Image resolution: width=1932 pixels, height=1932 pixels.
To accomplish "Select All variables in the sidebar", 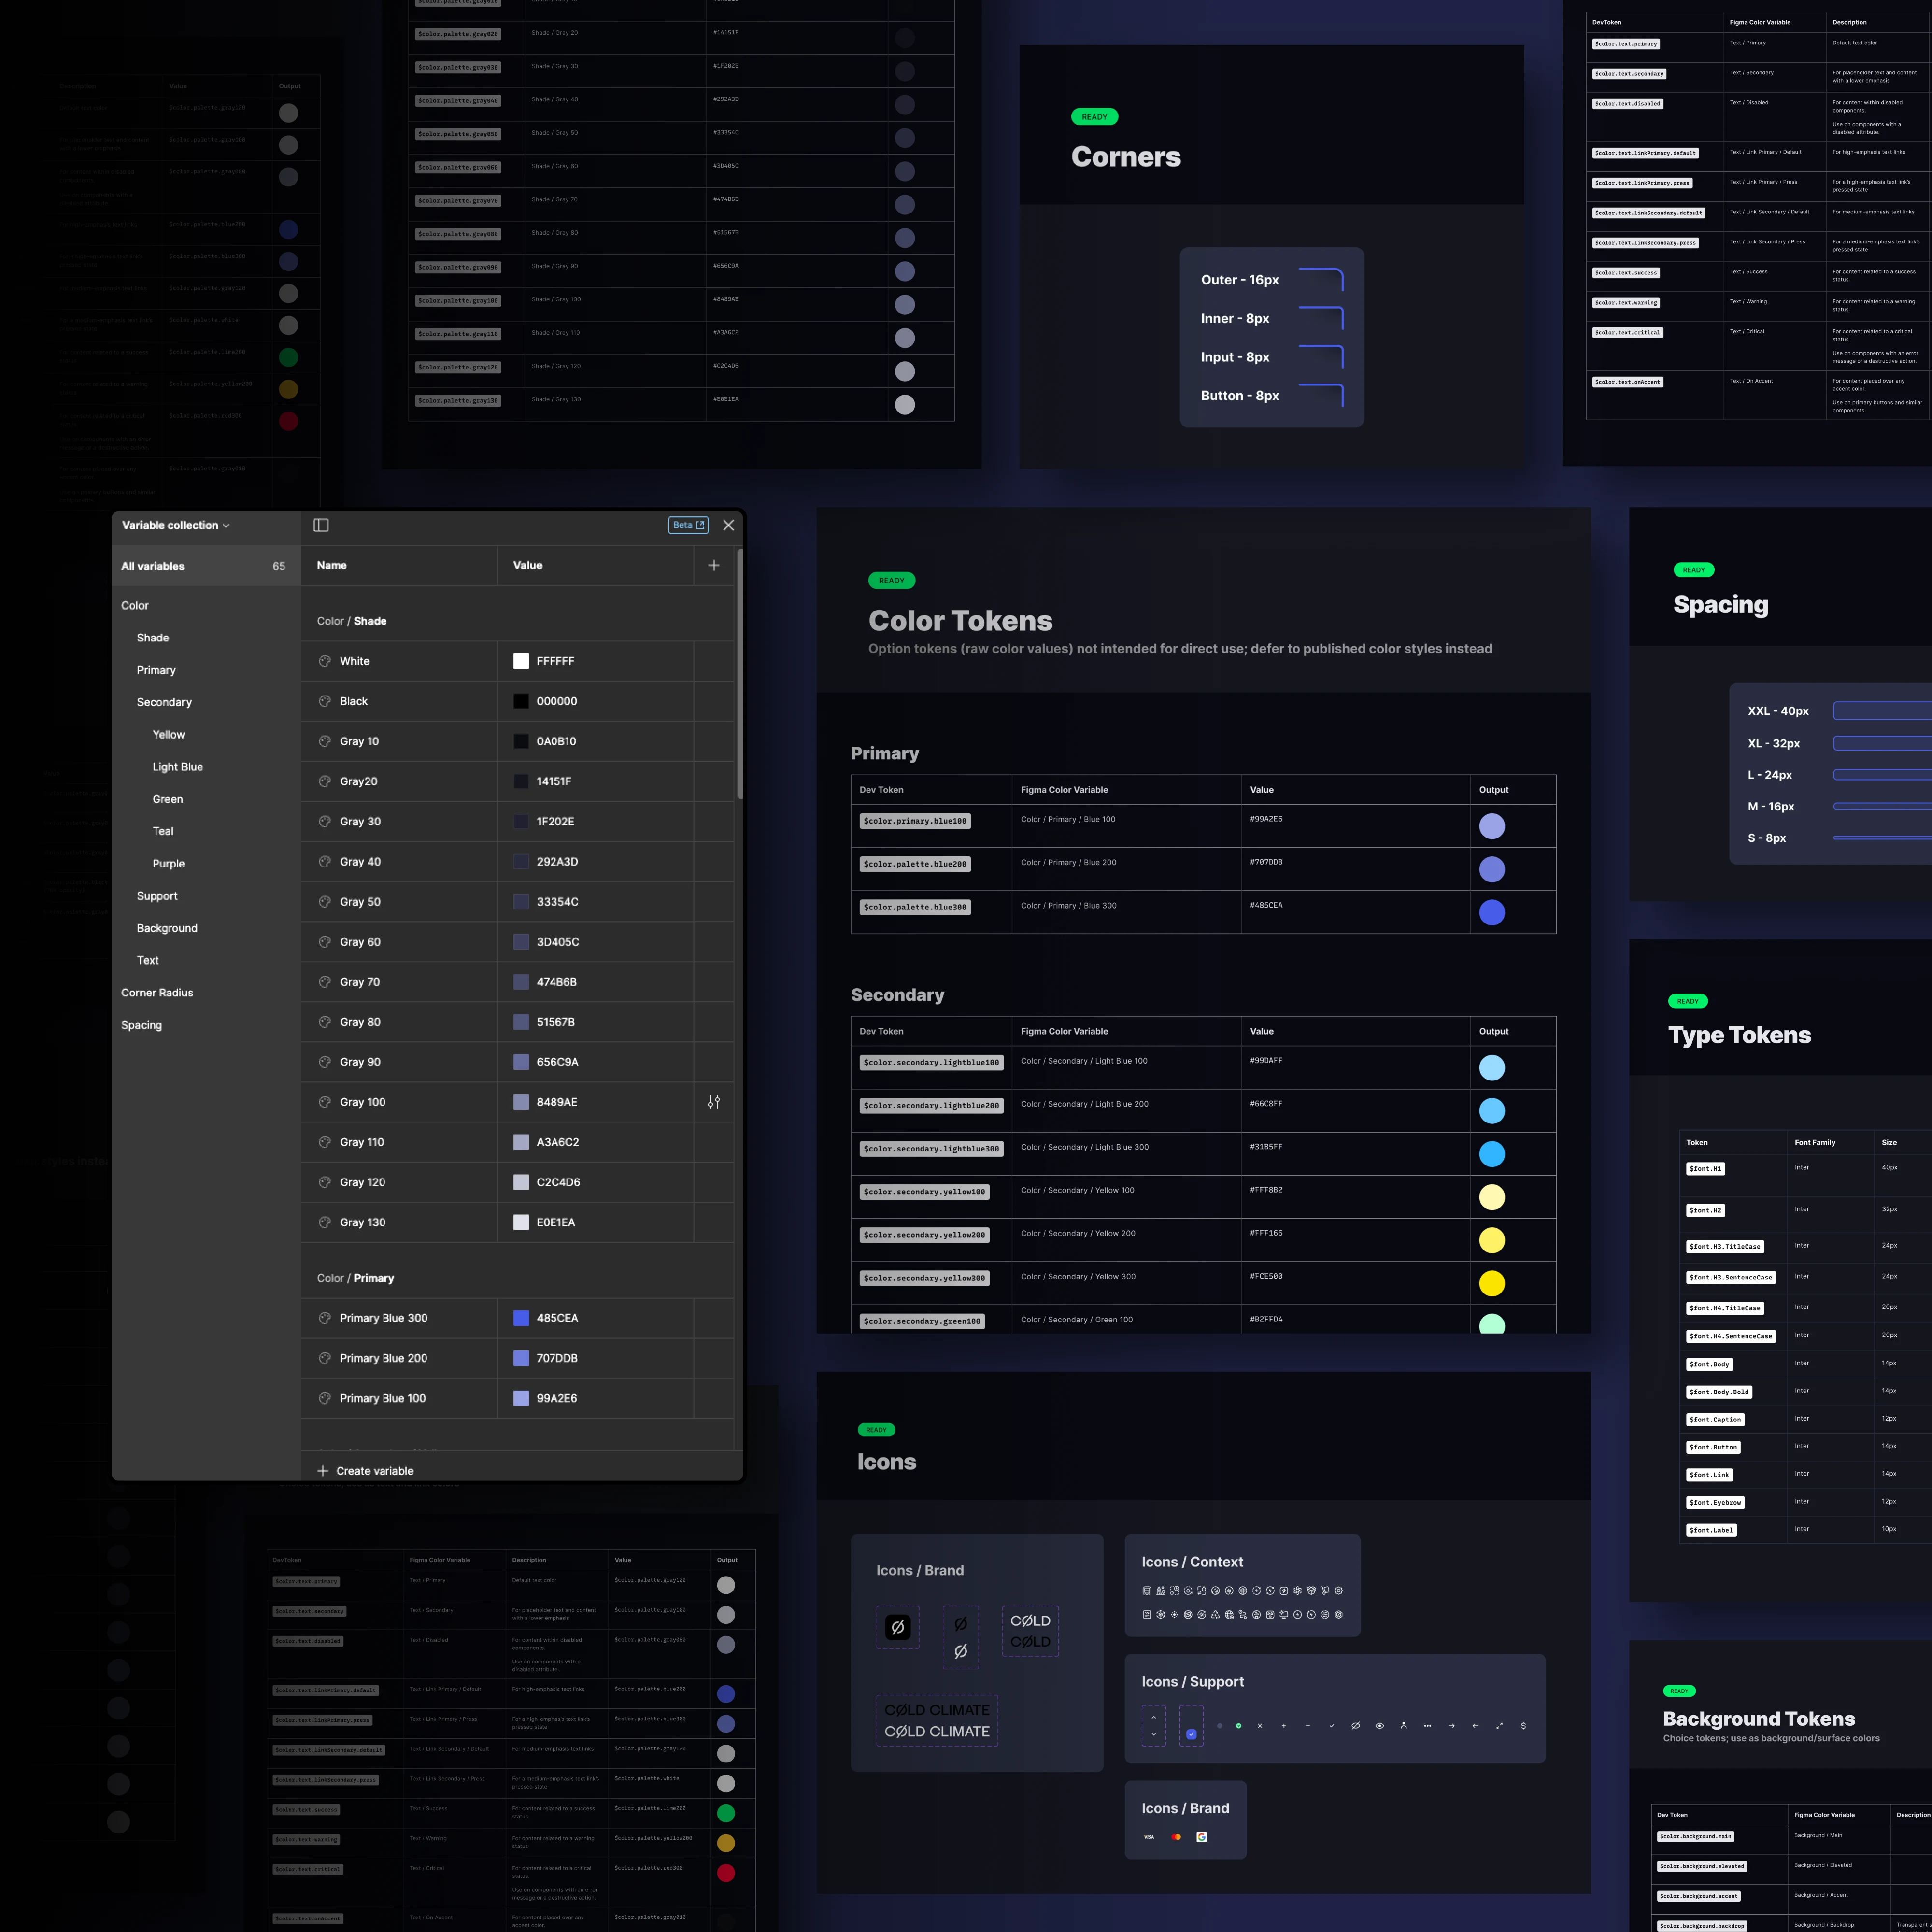I will 206,566.
